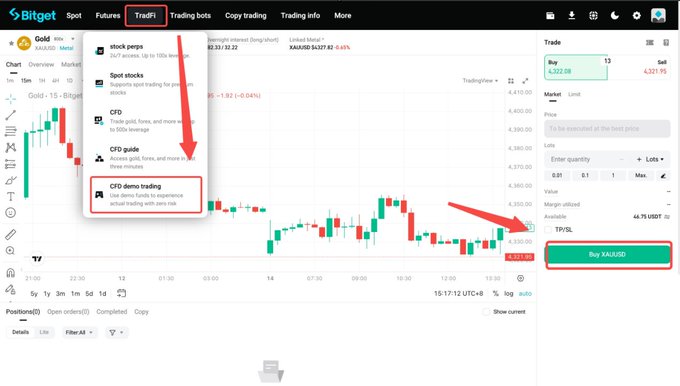The width and height of the screenshot is (680, 386).
Task: Click the Buy XAUUSD button
Action: [608, 255]
